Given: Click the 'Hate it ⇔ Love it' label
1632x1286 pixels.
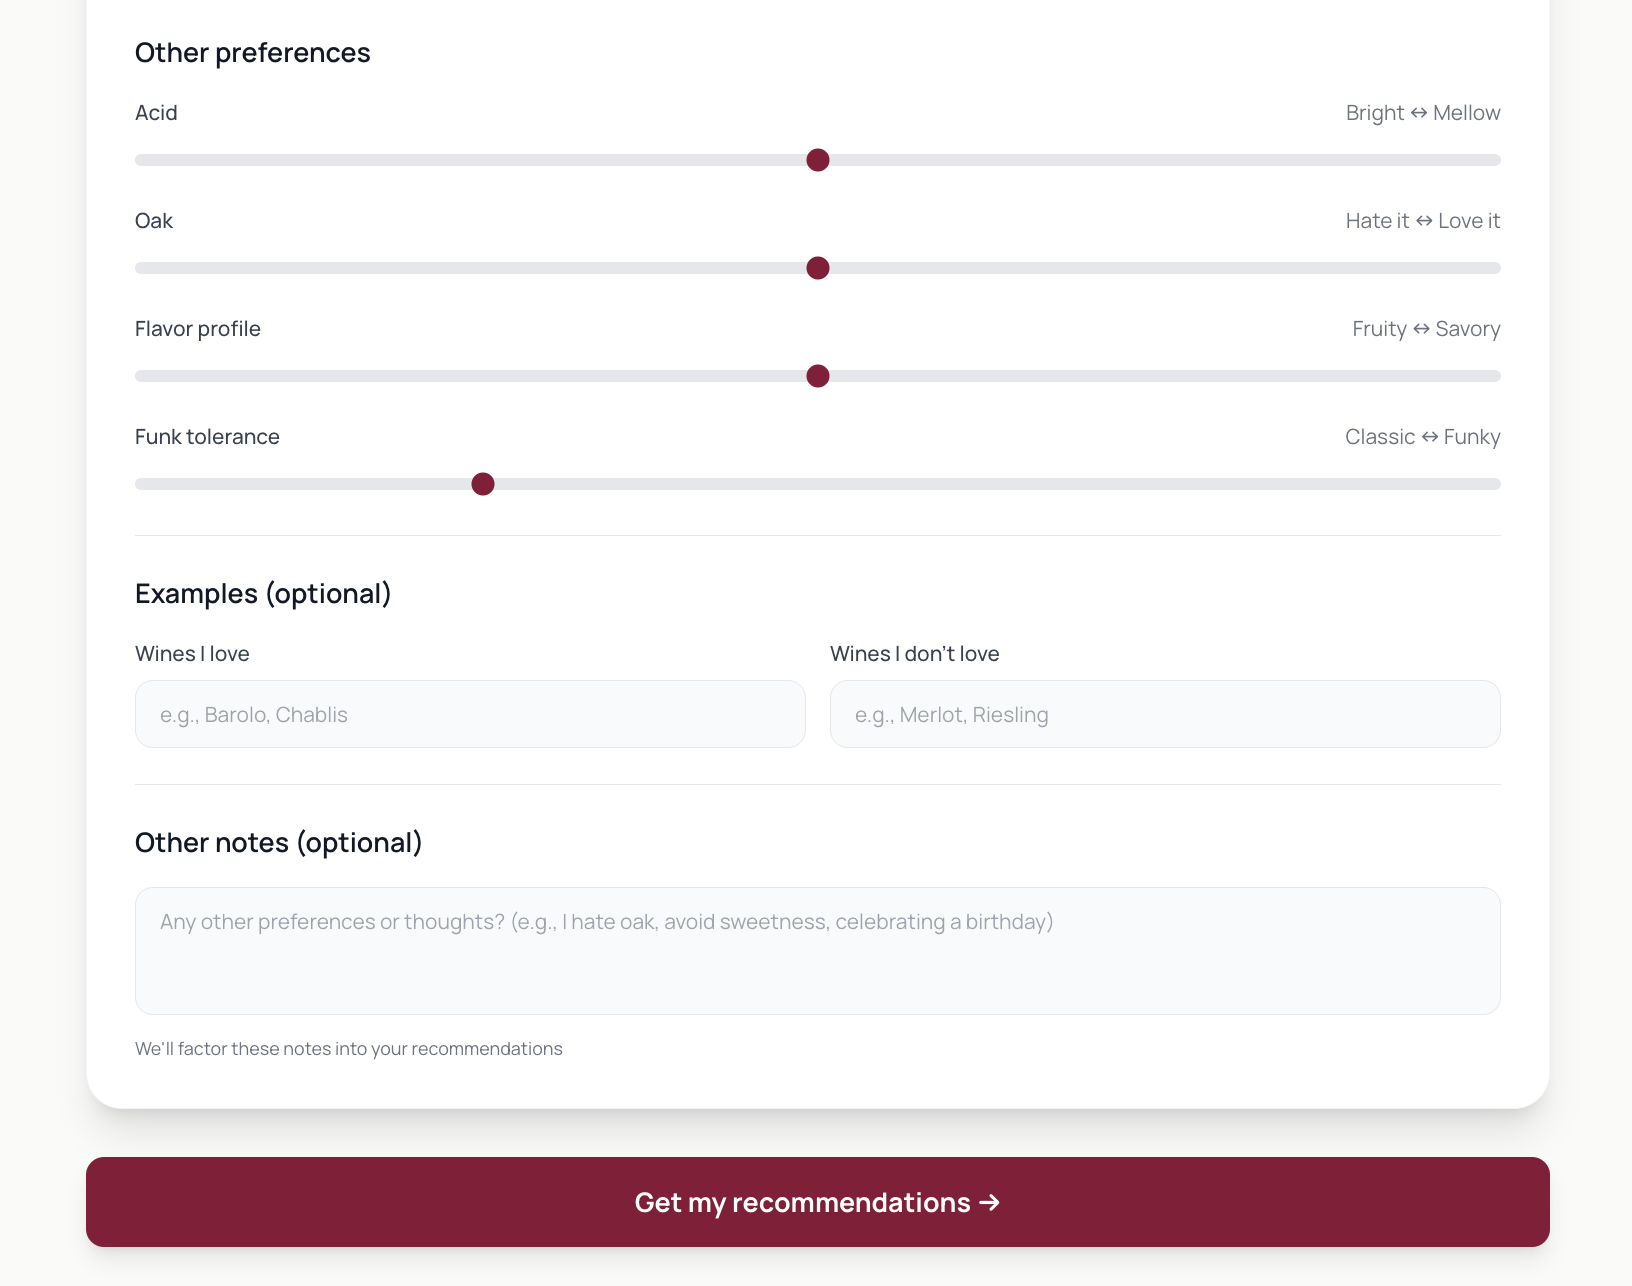Looking at the screenshot, I should 1421,220.
